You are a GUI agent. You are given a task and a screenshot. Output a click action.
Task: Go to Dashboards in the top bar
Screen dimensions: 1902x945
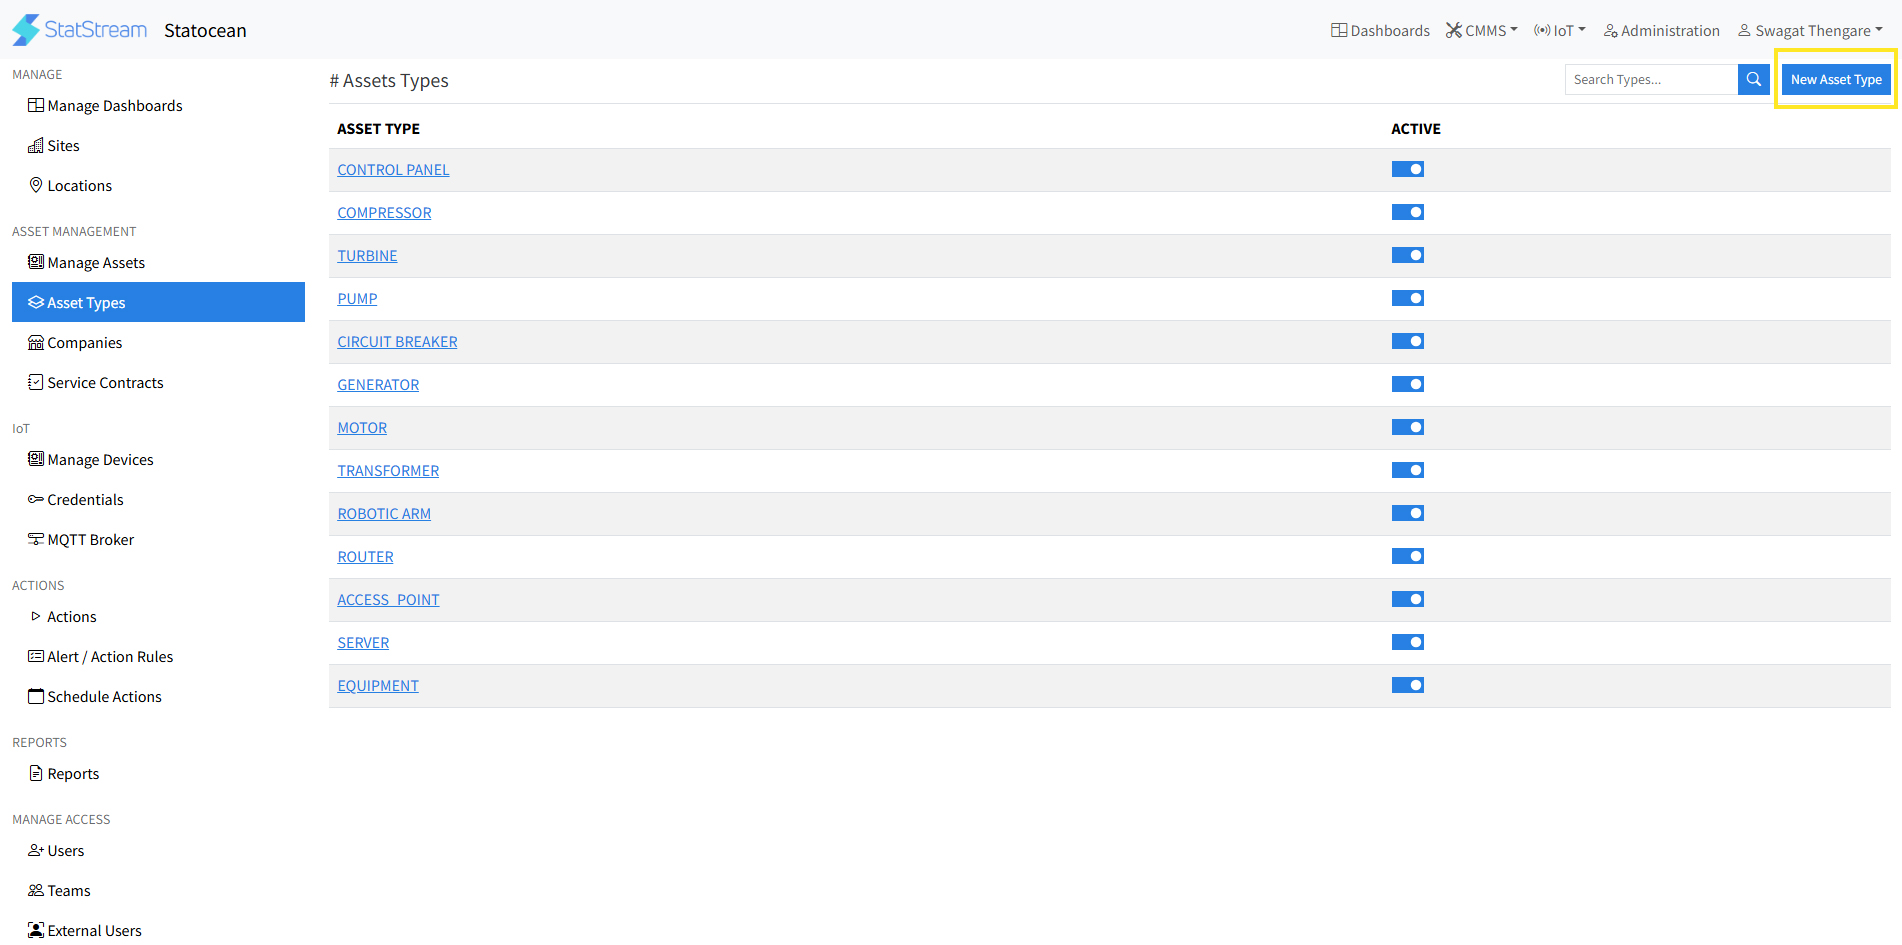tap(1380, 31)
